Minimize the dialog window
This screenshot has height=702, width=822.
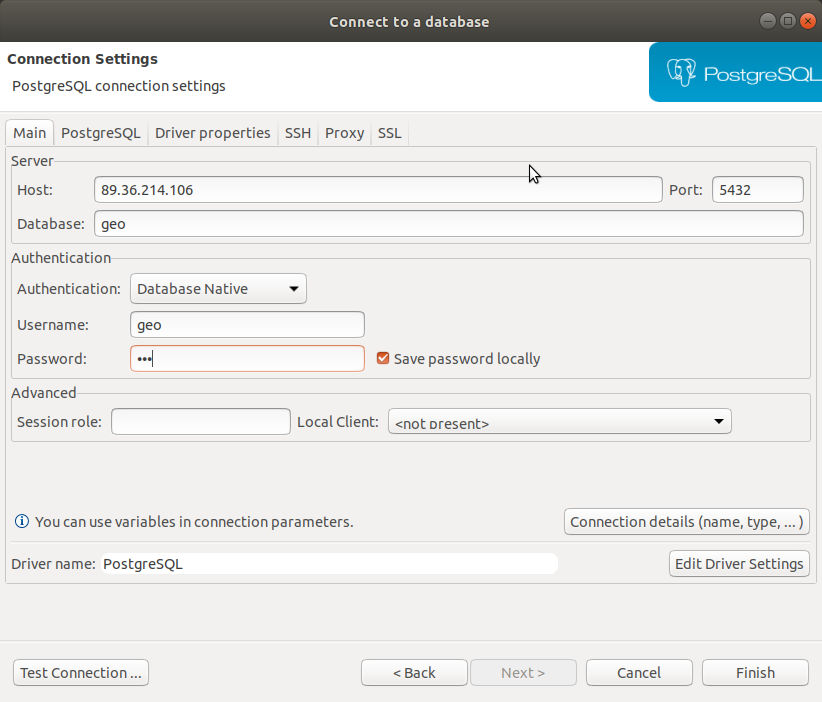click(767, 21)
